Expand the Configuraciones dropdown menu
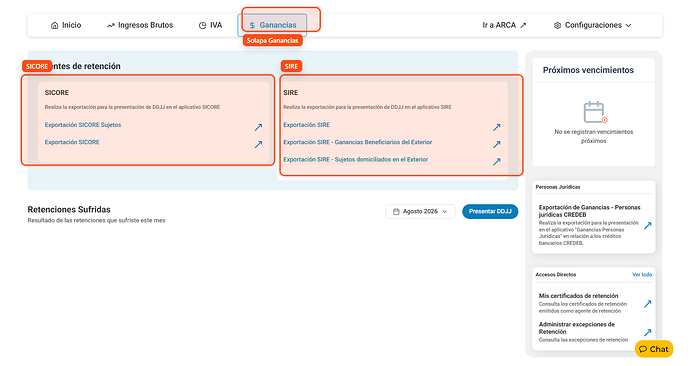Screen dimensions: 690x366 [x=592, y=25]
